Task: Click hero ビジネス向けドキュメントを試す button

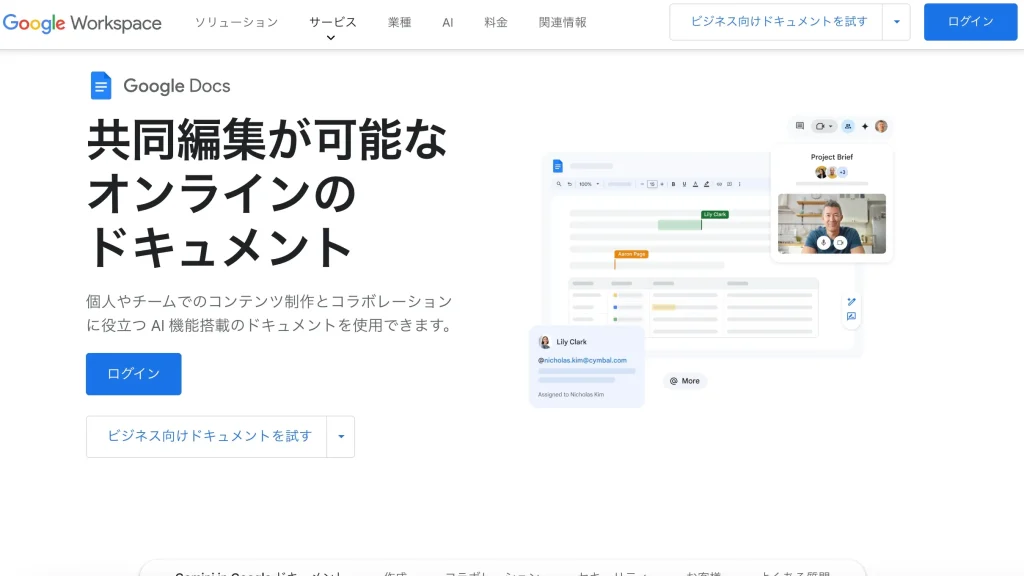Action: [206, 436]
